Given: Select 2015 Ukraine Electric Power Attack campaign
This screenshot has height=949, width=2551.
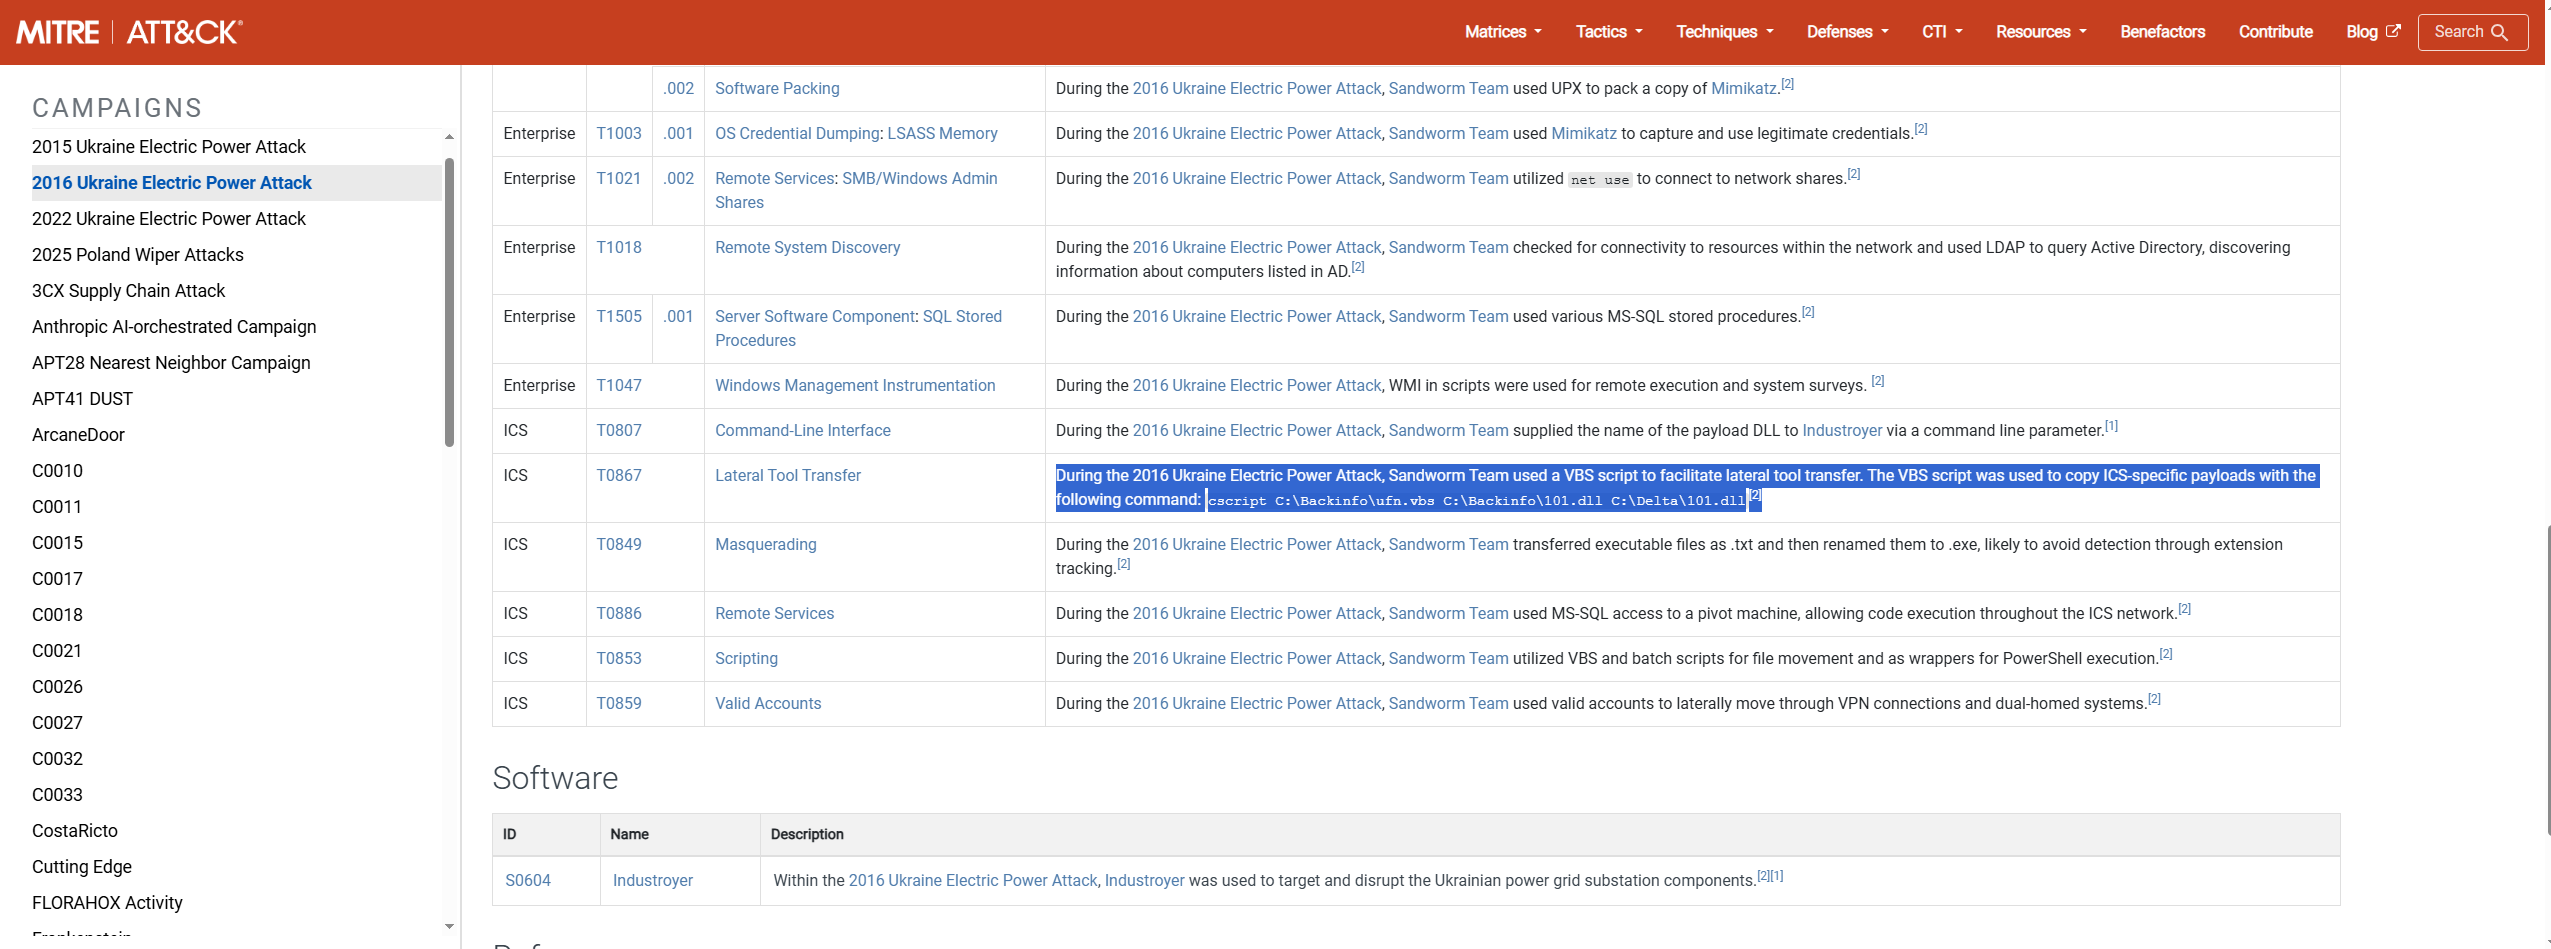Looking at the screenshot, I should 169,147.
